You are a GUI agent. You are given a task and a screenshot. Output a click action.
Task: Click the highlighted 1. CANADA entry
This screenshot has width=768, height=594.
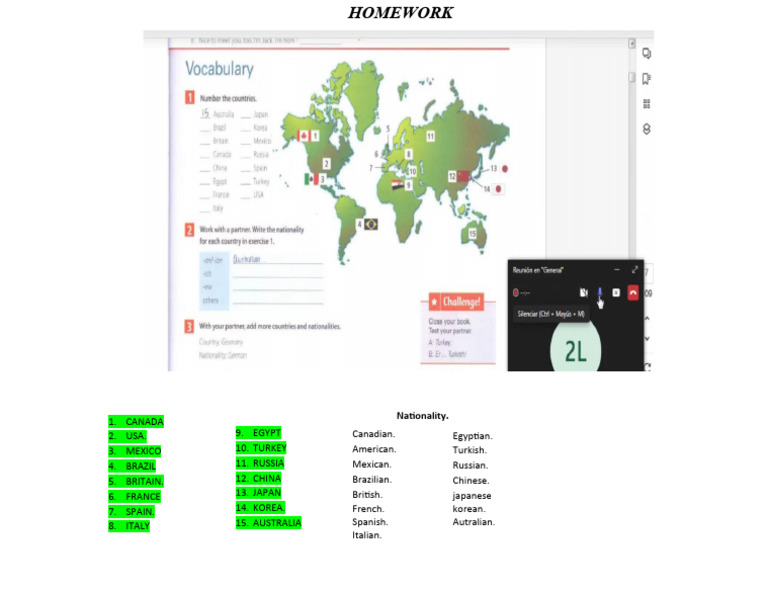(x=136, y=422)
